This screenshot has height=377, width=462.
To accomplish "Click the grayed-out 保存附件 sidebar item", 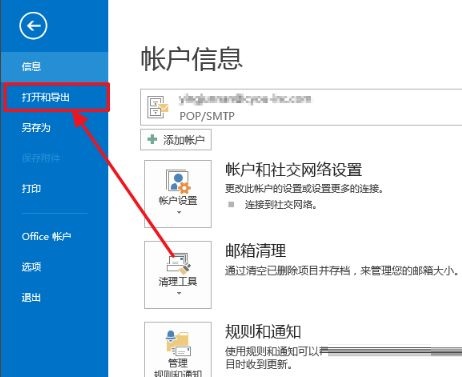I will click(41, 158).
